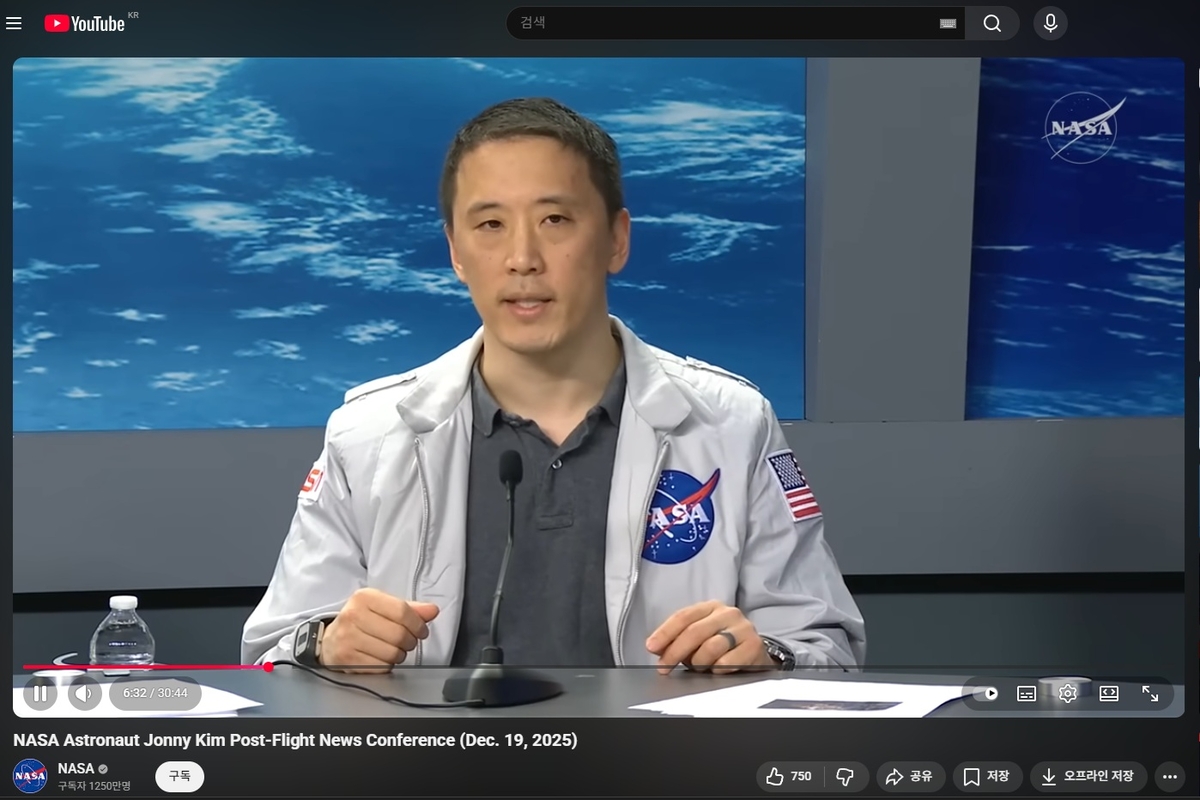The width and height of the screenshot is (1200, 800).
Task: Click the 구독 subscribe button
Action: click(179, 776)
